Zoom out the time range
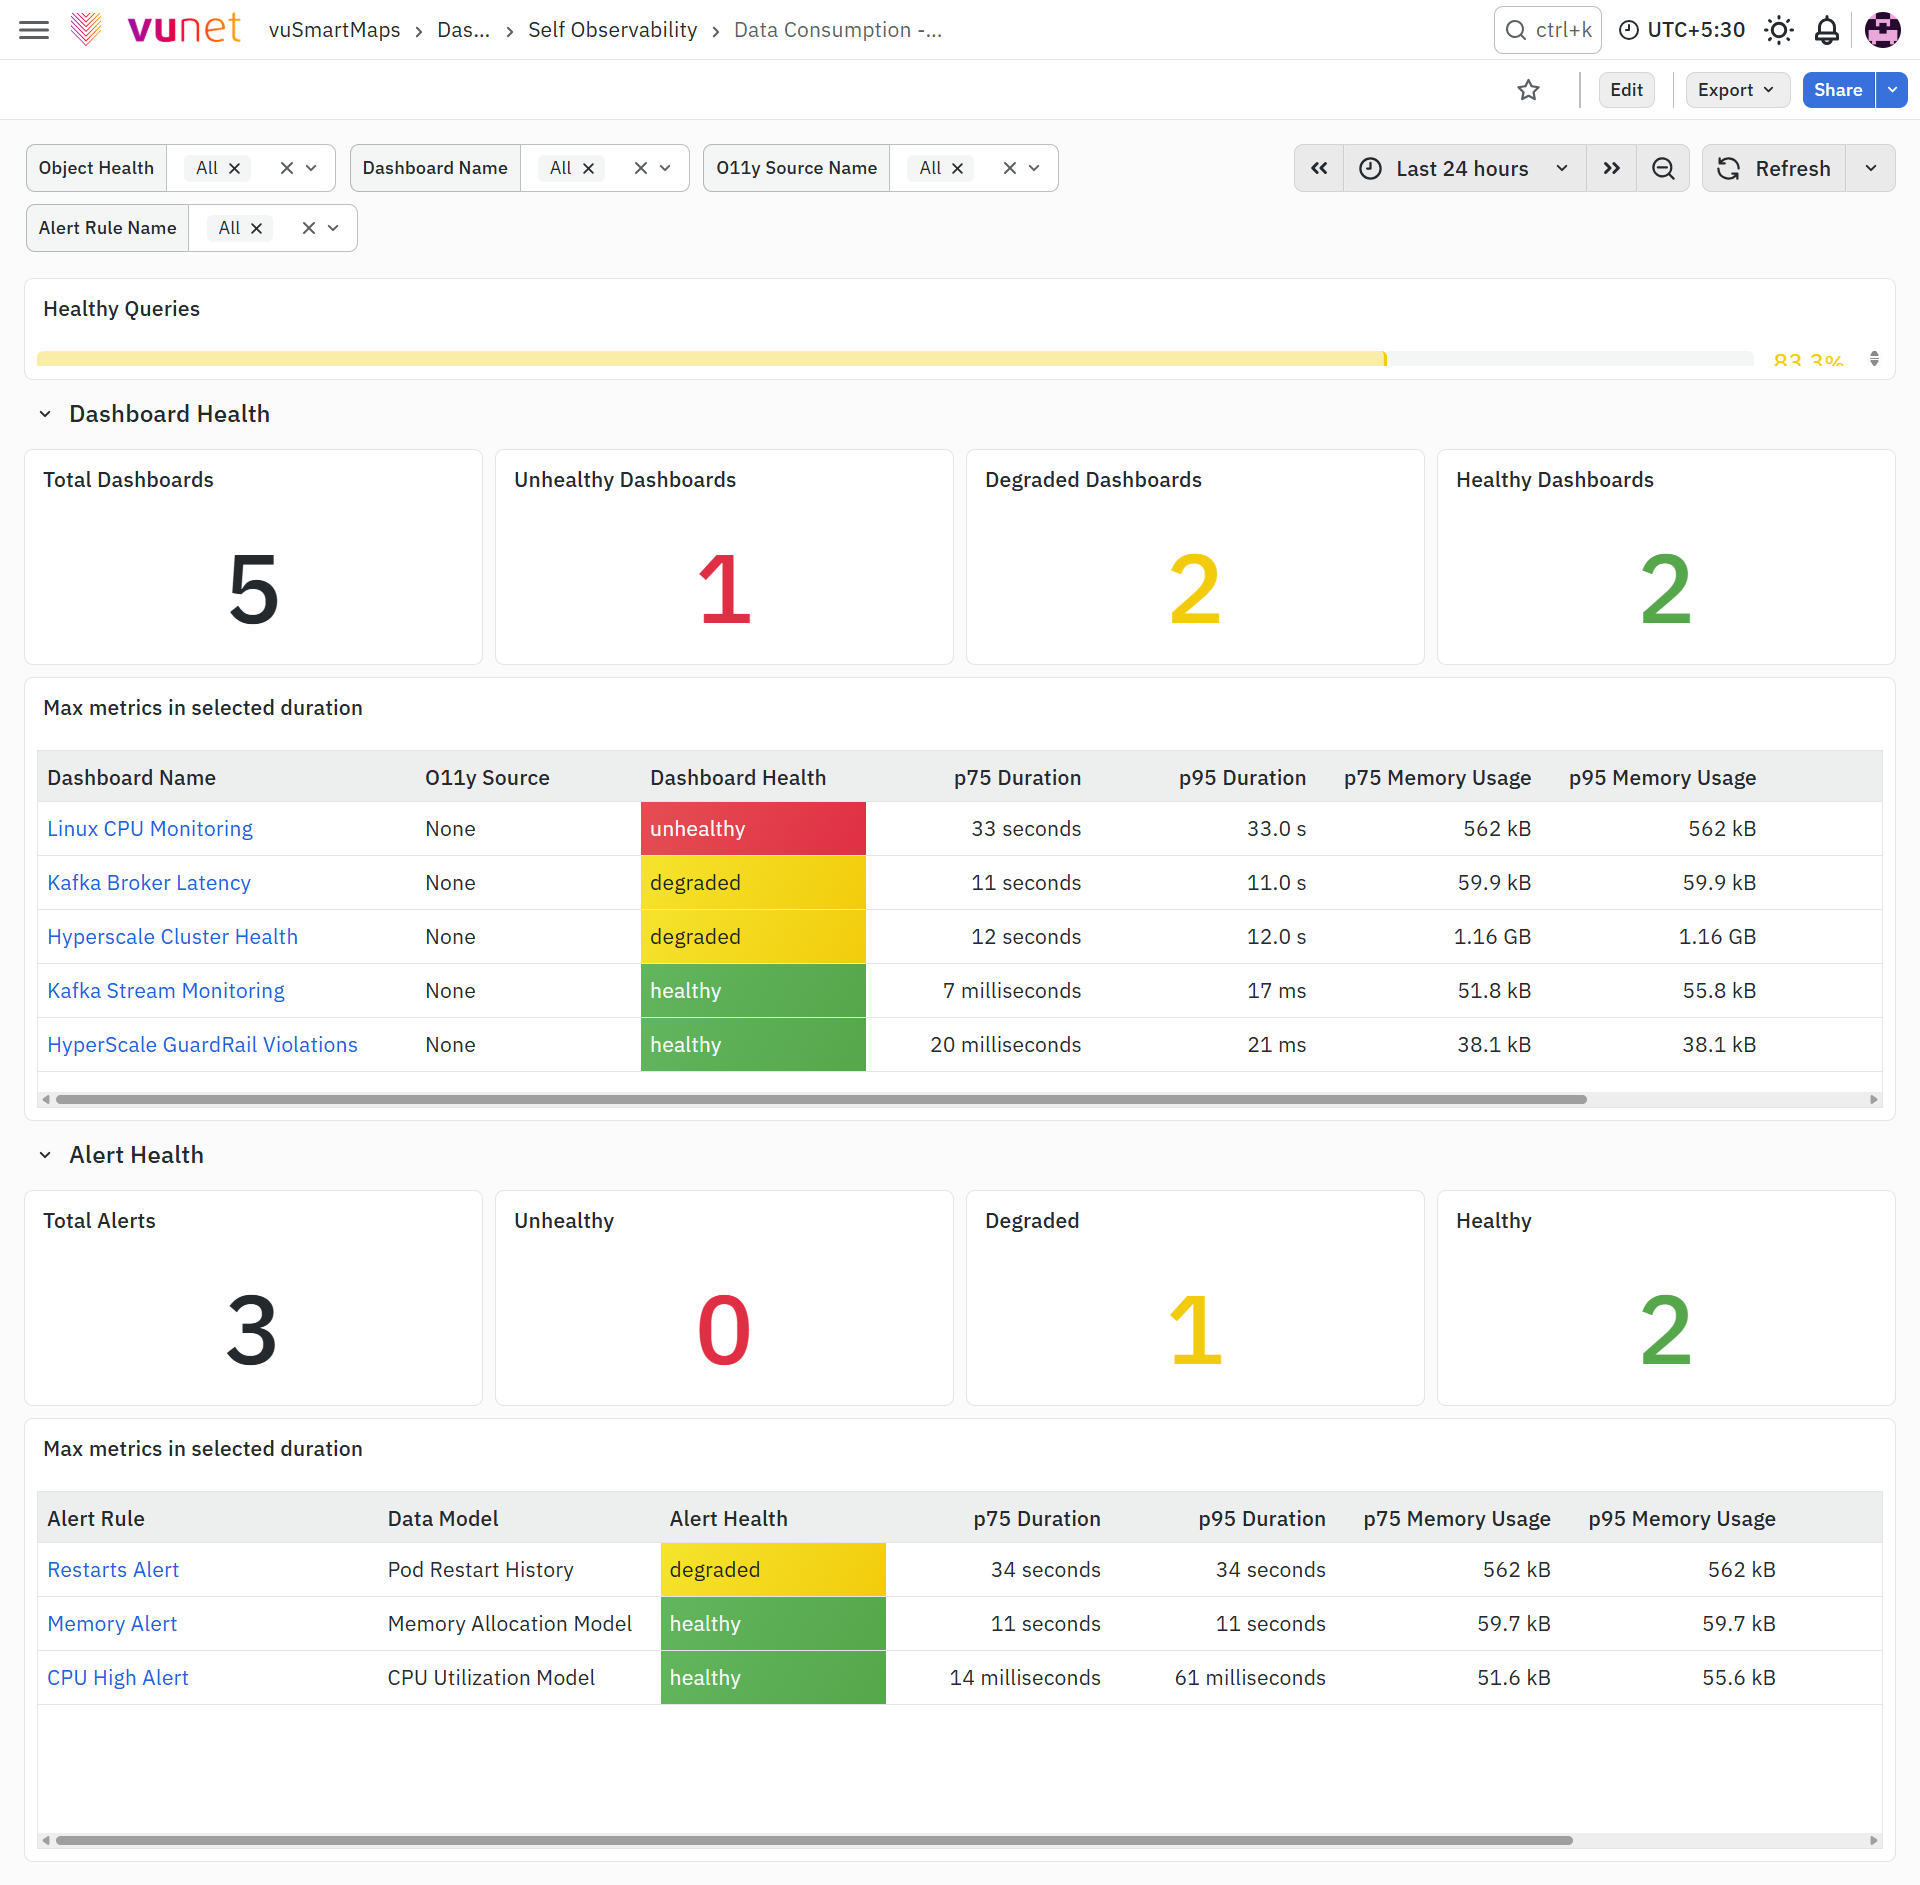Image resolution: width=1920 pixels, height=1885 pixels. 1663,168
